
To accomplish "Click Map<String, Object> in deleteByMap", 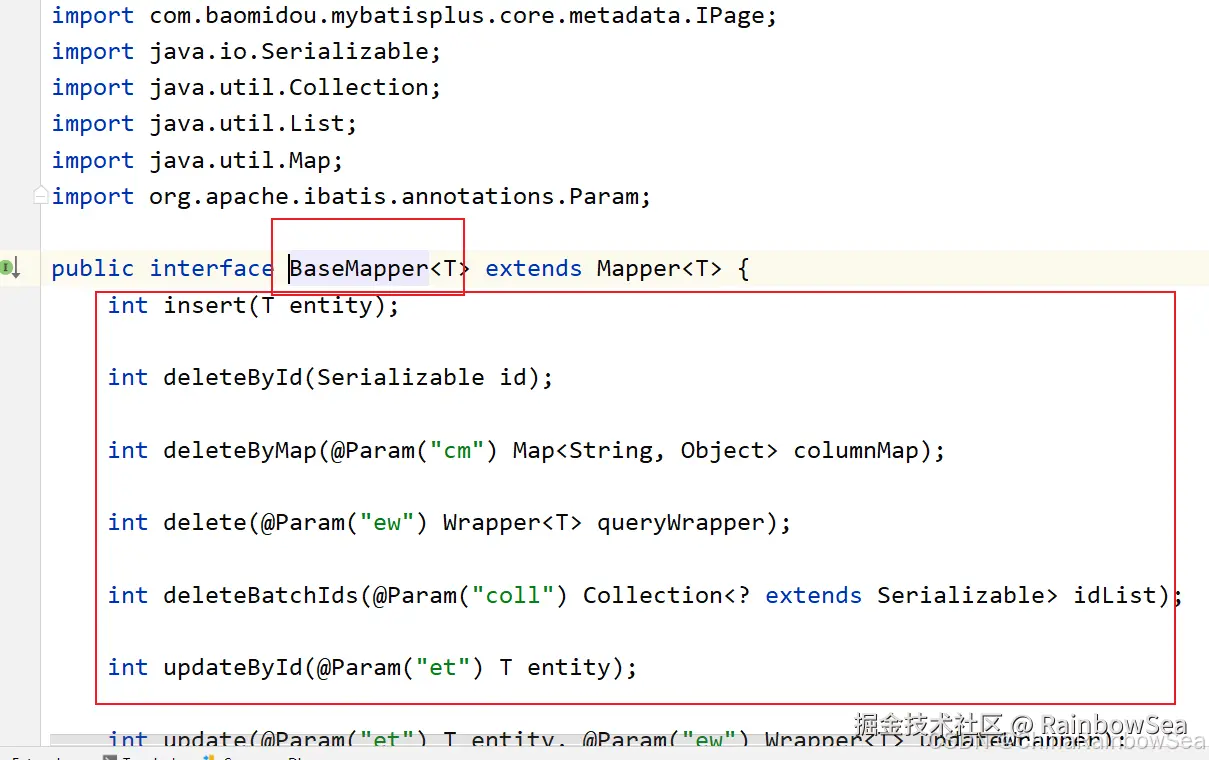I will 645,450.
